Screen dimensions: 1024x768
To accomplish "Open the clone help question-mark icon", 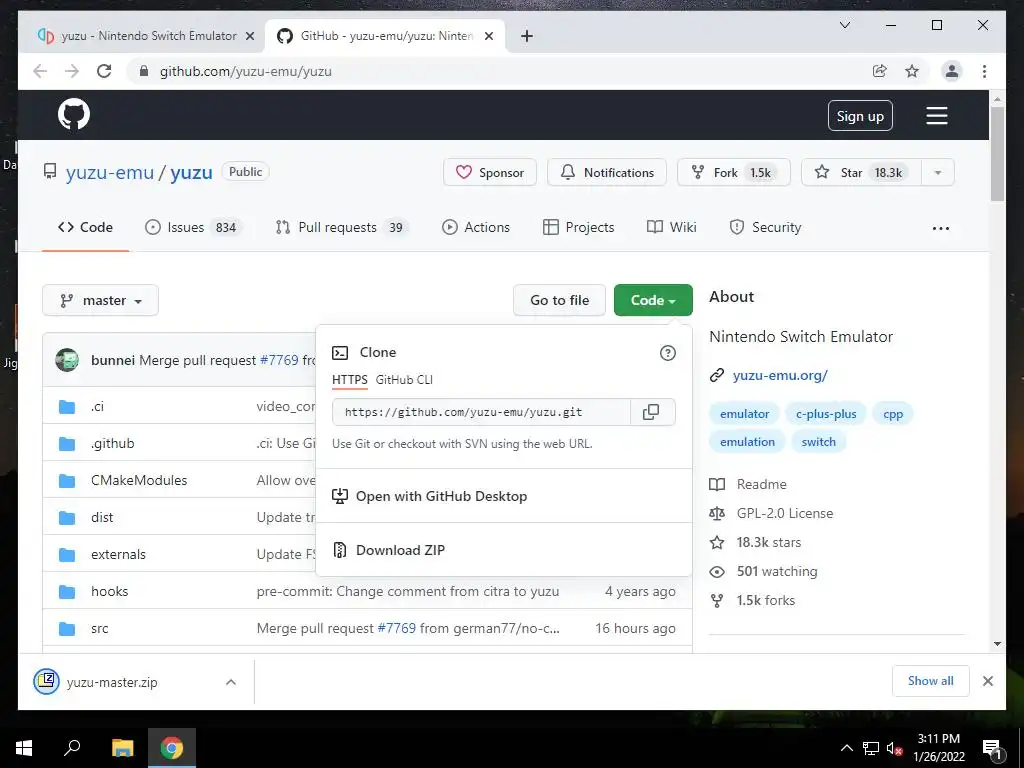I will coord(667,353).
